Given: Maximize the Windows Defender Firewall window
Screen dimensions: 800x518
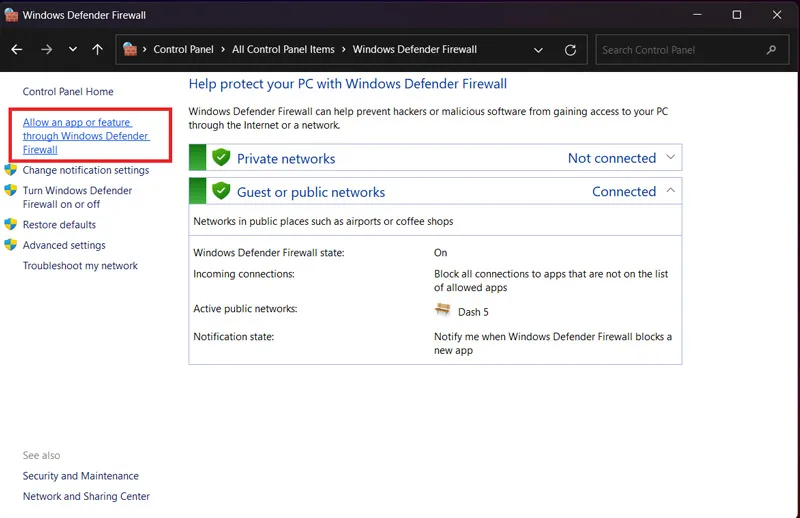Looking at the screenshot, I should click(737, 15).
